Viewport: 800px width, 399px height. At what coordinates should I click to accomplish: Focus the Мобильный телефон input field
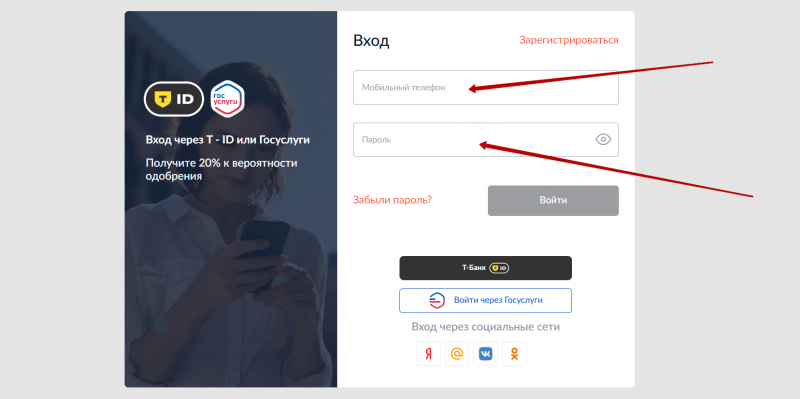(486, 88)
